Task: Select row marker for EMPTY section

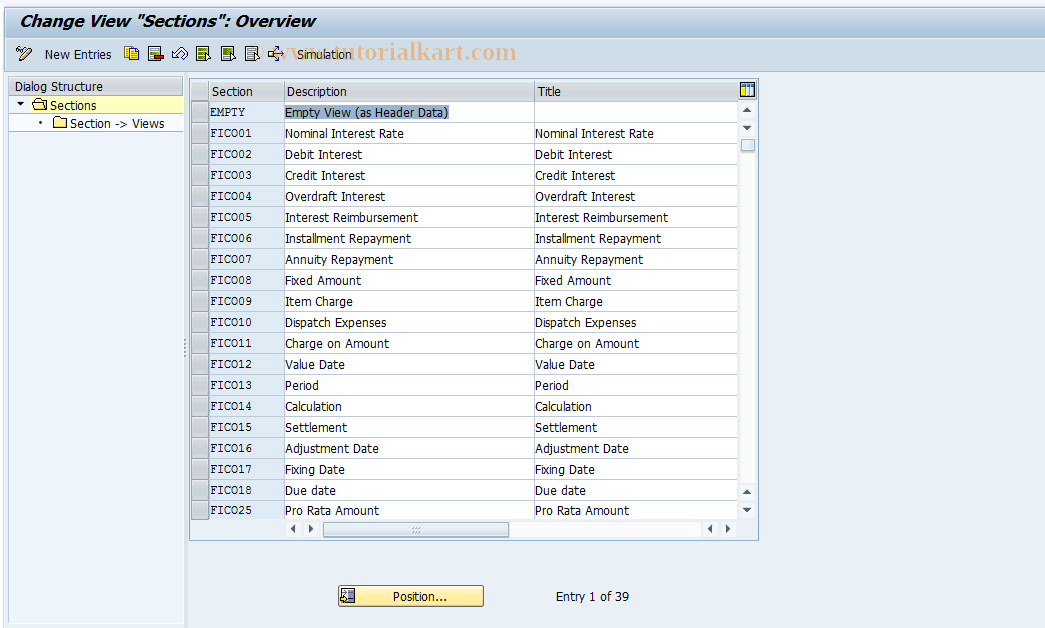Action: coord(199,112)
